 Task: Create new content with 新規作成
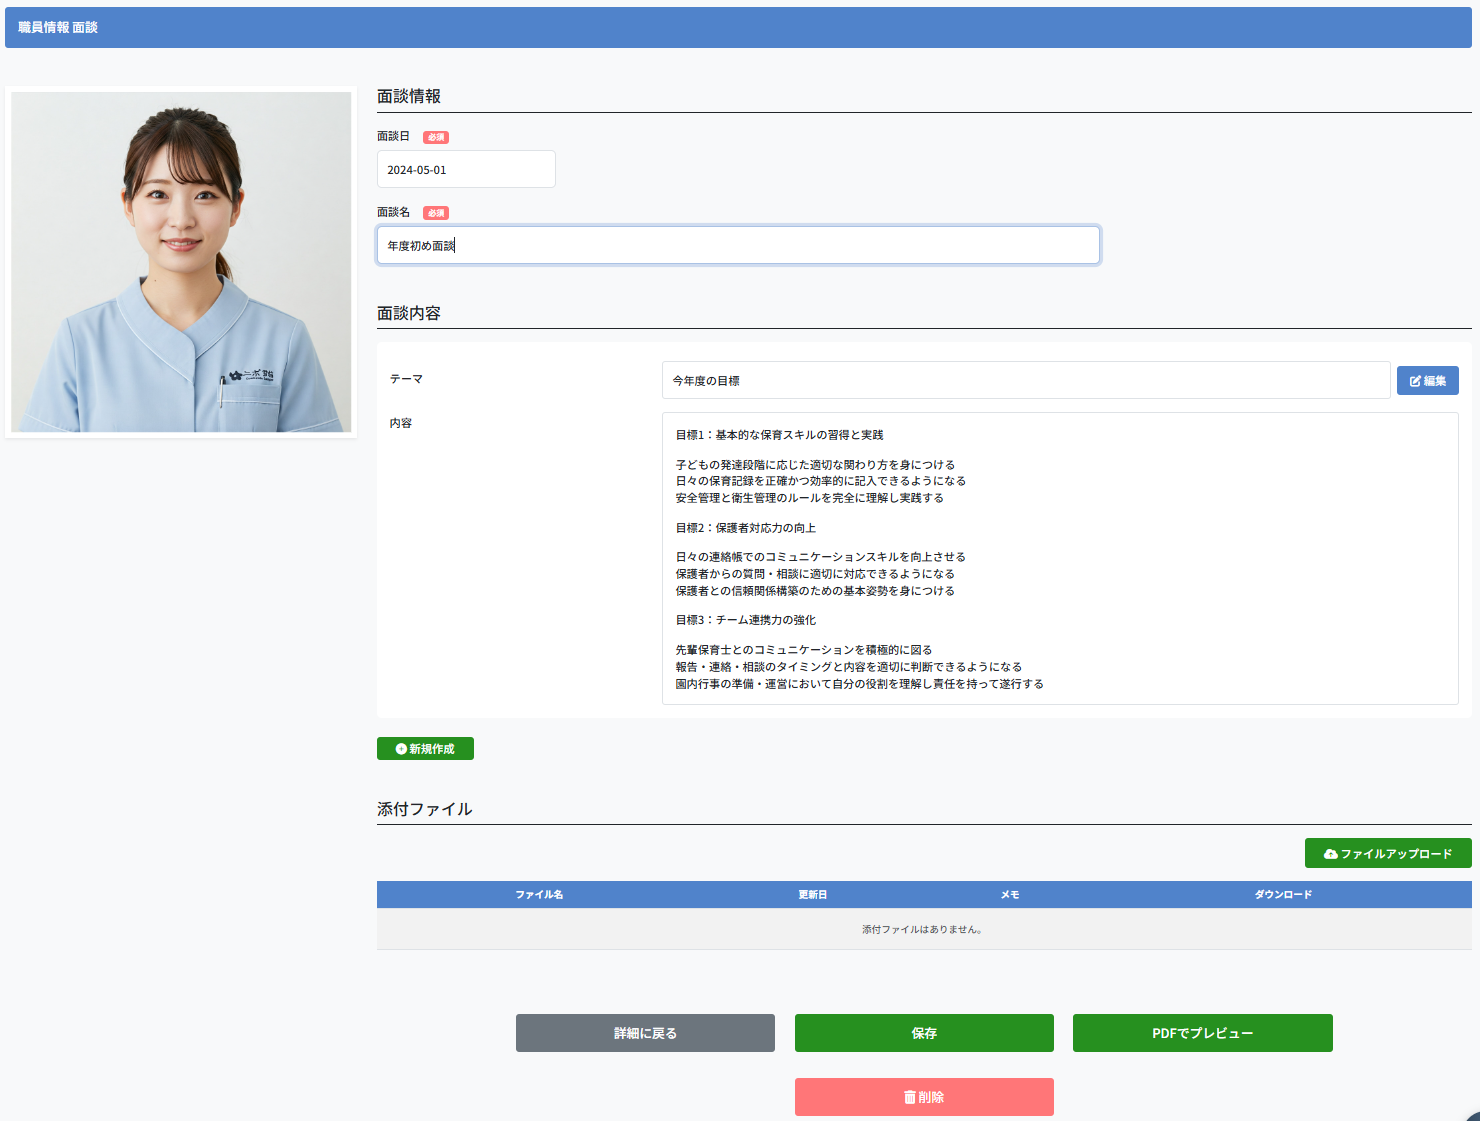(425, 748)
